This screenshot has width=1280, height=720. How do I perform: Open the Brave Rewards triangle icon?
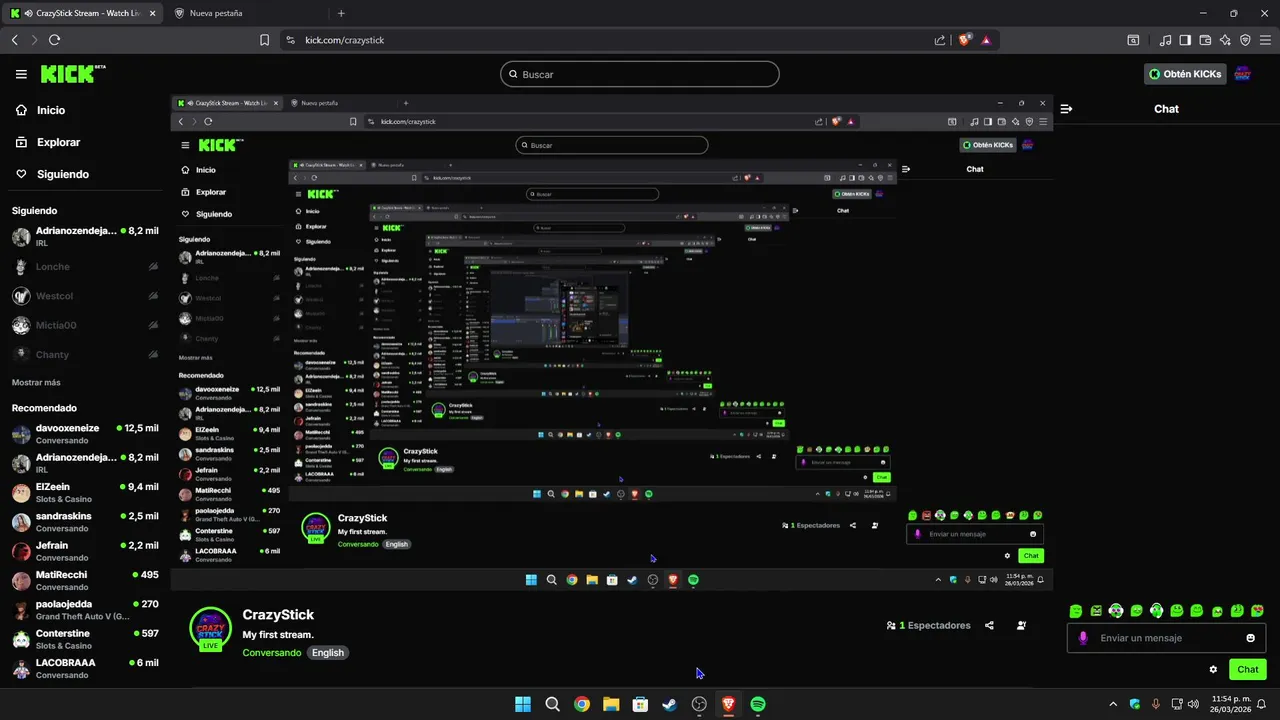point(986,40)
